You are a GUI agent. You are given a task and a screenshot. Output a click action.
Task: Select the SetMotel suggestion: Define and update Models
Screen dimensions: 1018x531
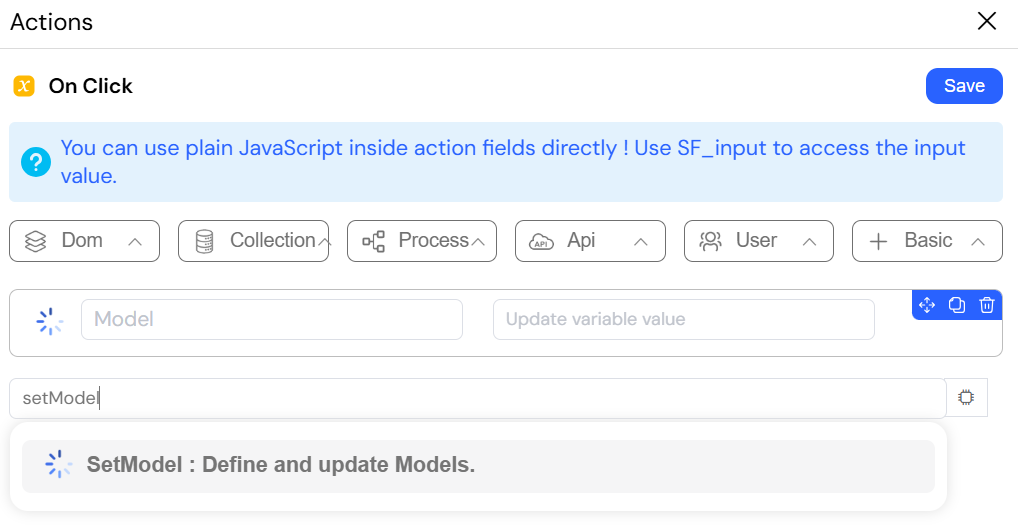click(478, 466)
